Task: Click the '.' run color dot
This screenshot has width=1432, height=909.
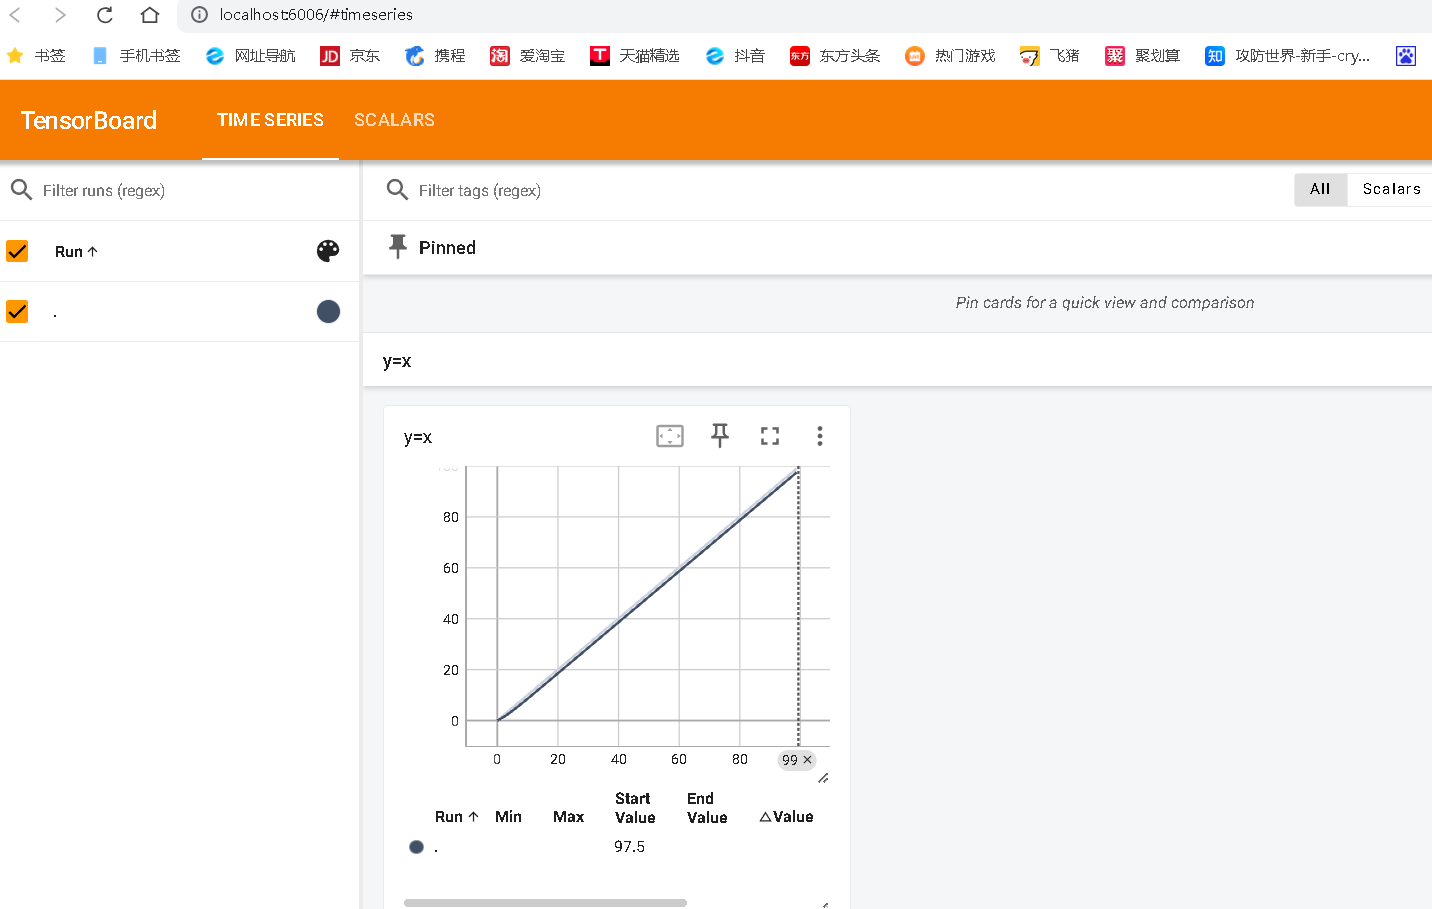Action: point(415,846)
